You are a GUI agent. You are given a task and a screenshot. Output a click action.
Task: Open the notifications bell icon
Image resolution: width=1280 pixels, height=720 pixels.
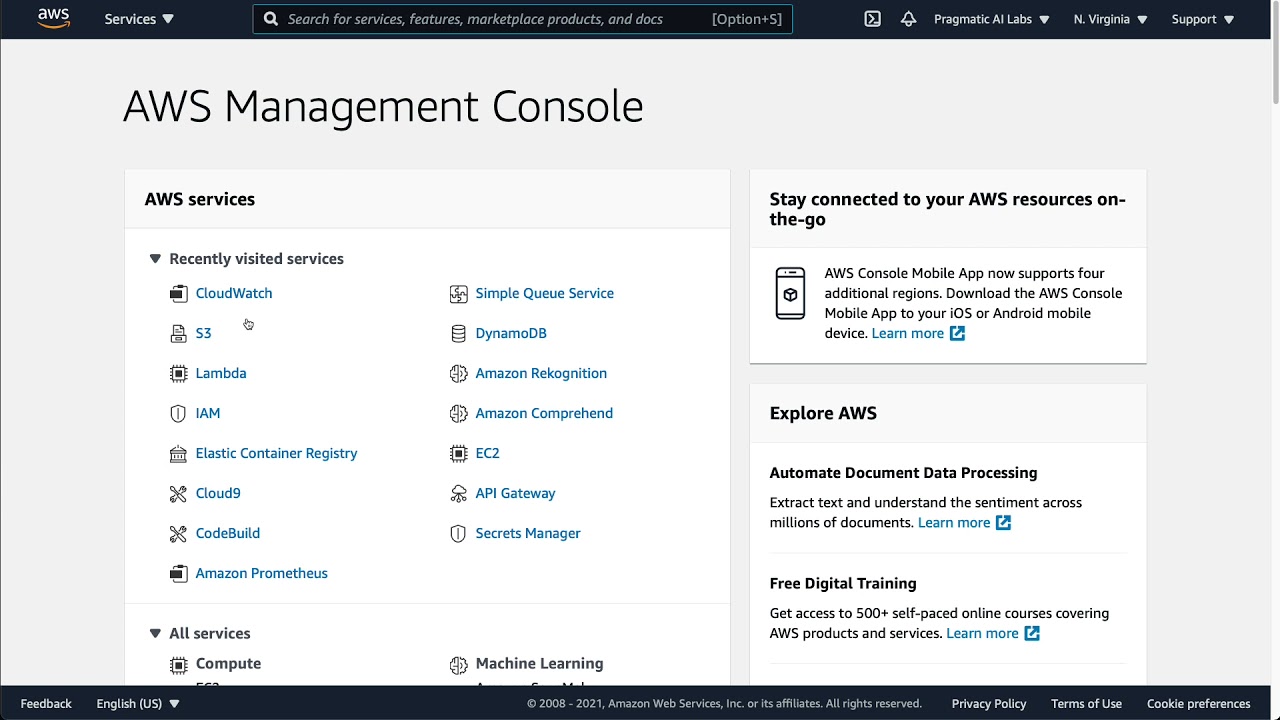[908, 19]
